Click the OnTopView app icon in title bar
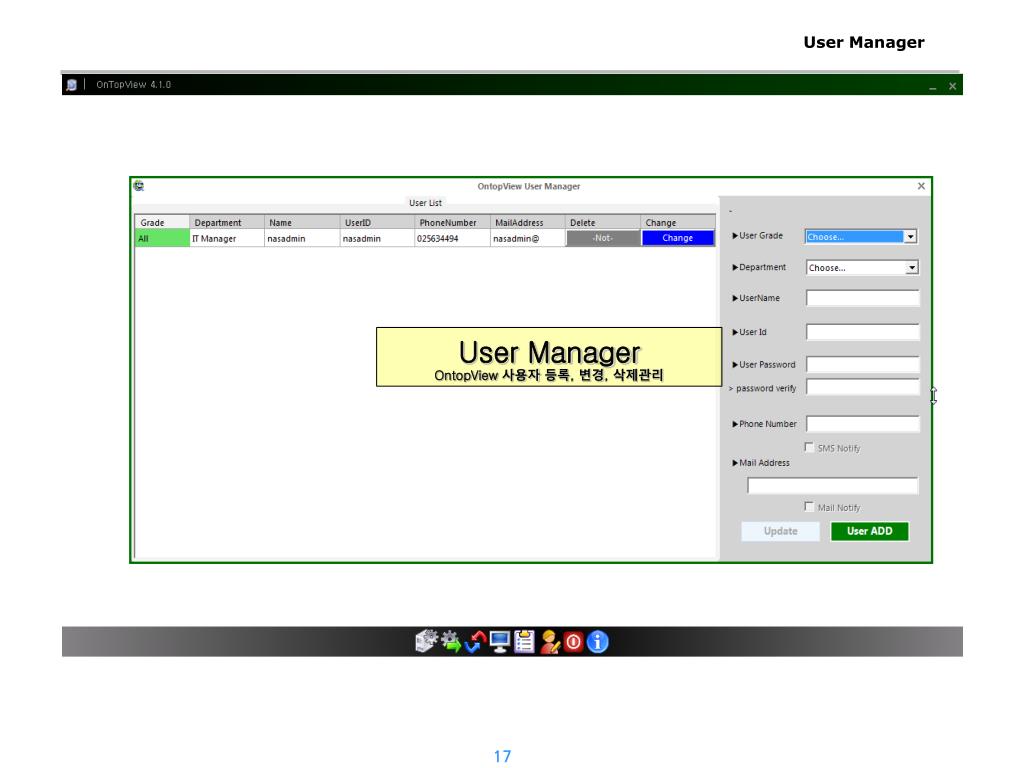1024x768 pixels. pyautogui.click(x=71, y=85)
